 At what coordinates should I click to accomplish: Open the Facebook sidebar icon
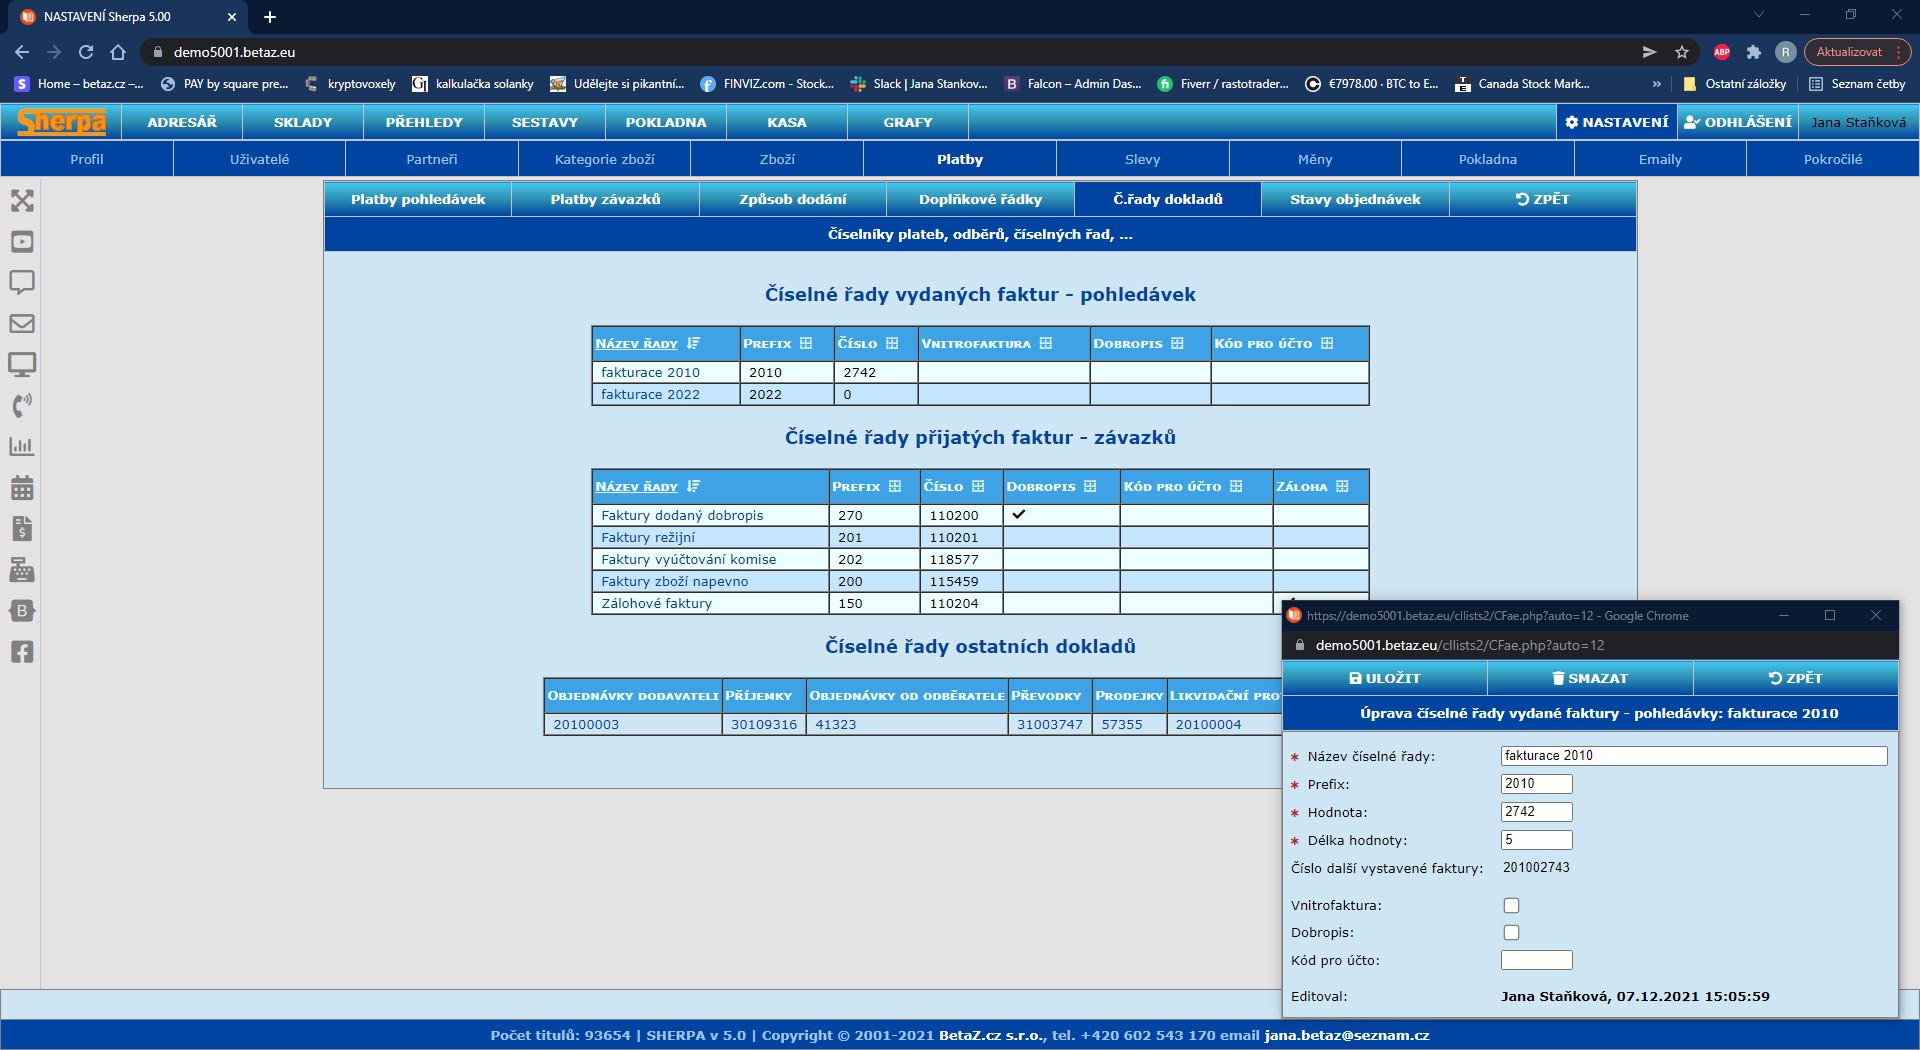pos(22,652)
